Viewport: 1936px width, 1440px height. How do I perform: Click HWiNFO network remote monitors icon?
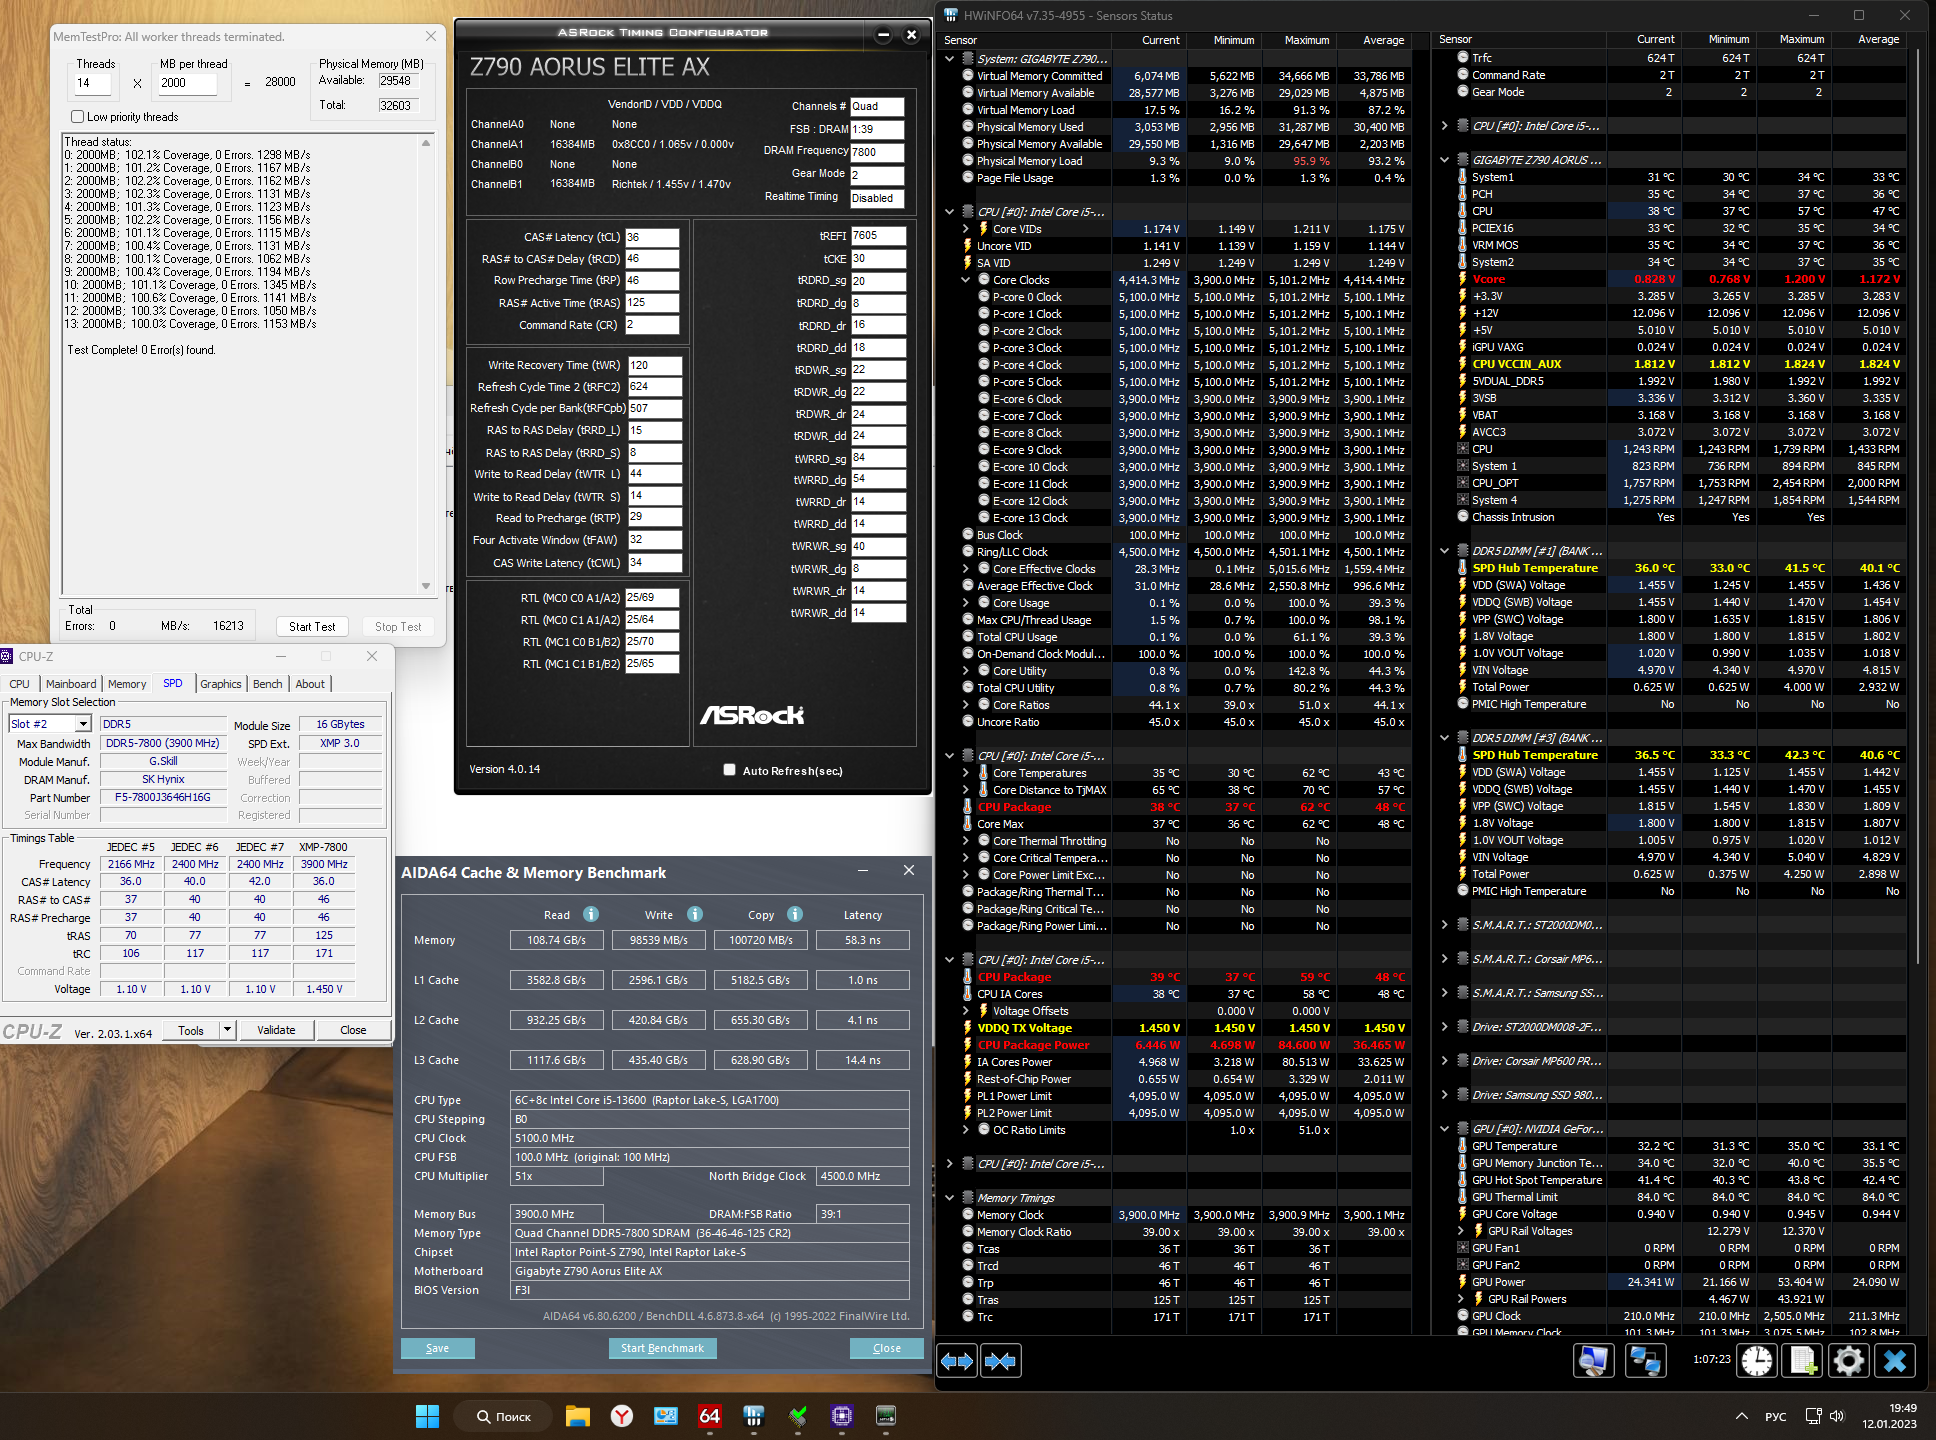coord(1645,1361)
